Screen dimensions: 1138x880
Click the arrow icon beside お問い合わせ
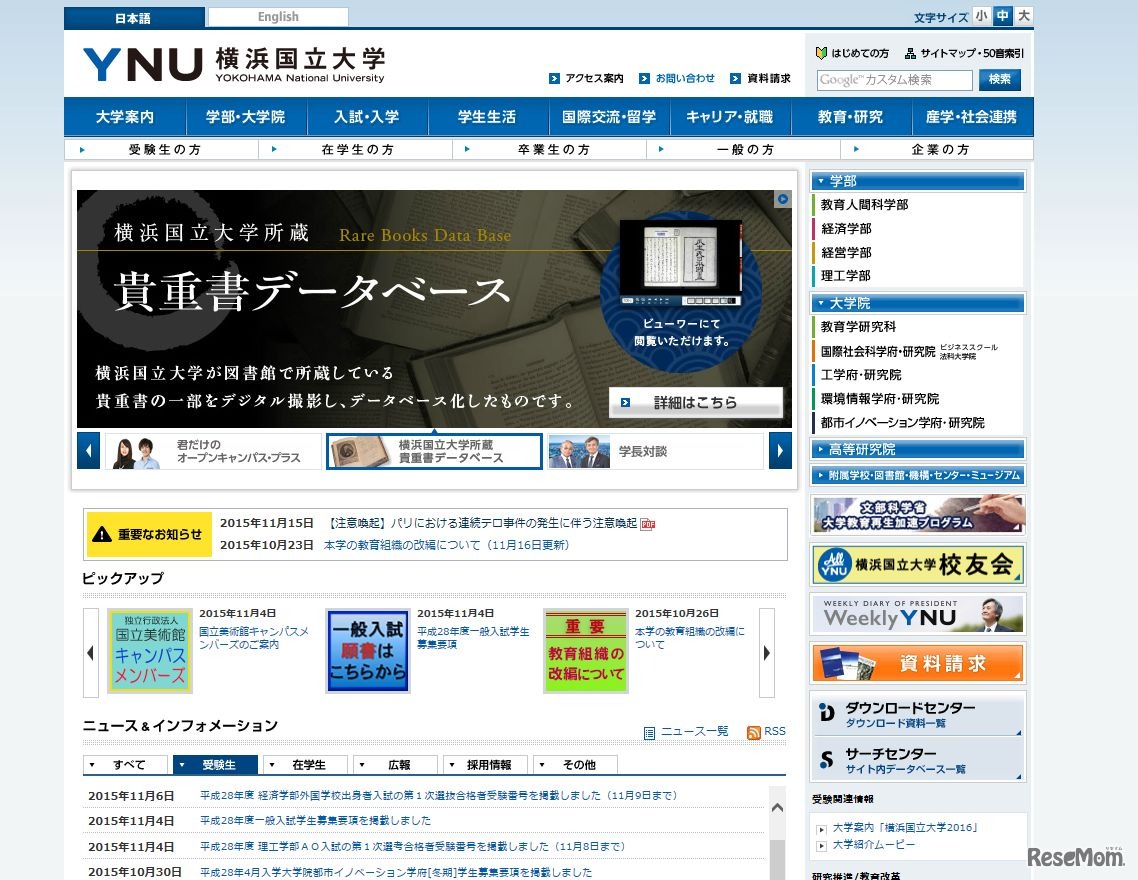(x=644, y=78)
